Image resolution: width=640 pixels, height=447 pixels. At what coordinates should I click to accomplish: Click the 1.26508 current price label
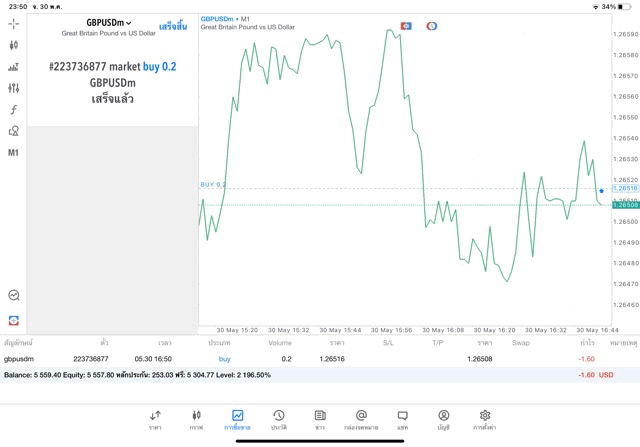coord(624,205)
